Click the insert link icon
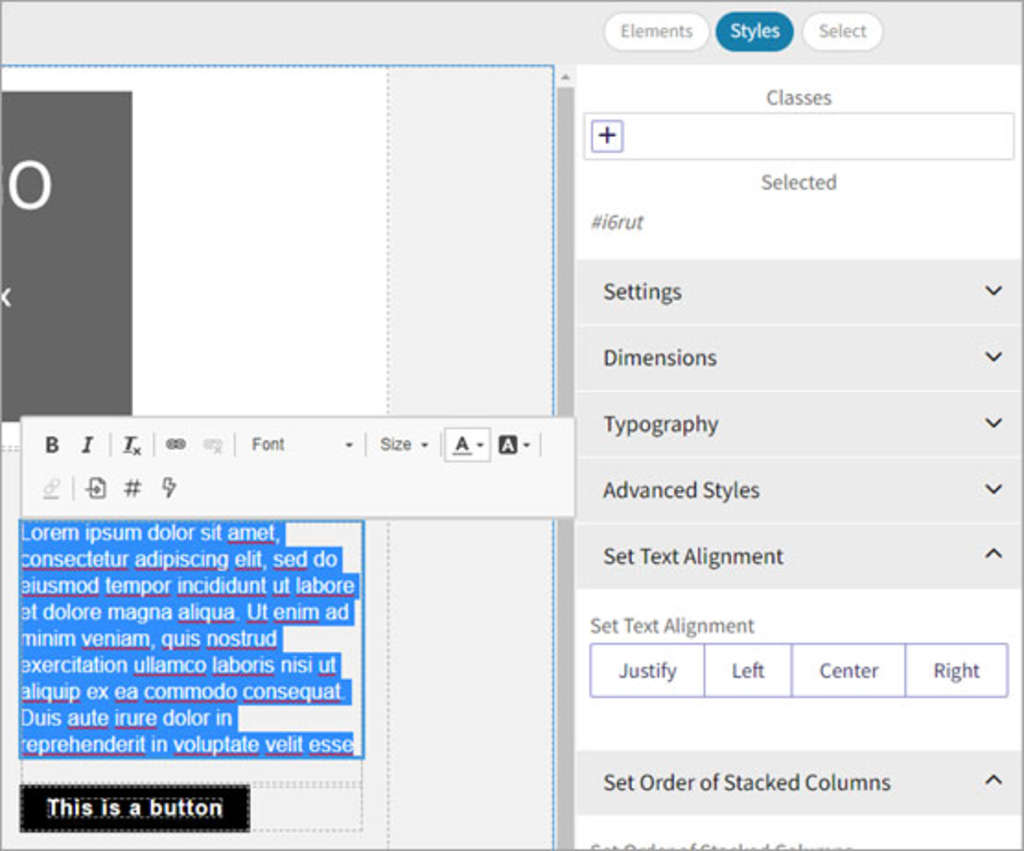Screen dimensions: 1024x851 point(176,444)
